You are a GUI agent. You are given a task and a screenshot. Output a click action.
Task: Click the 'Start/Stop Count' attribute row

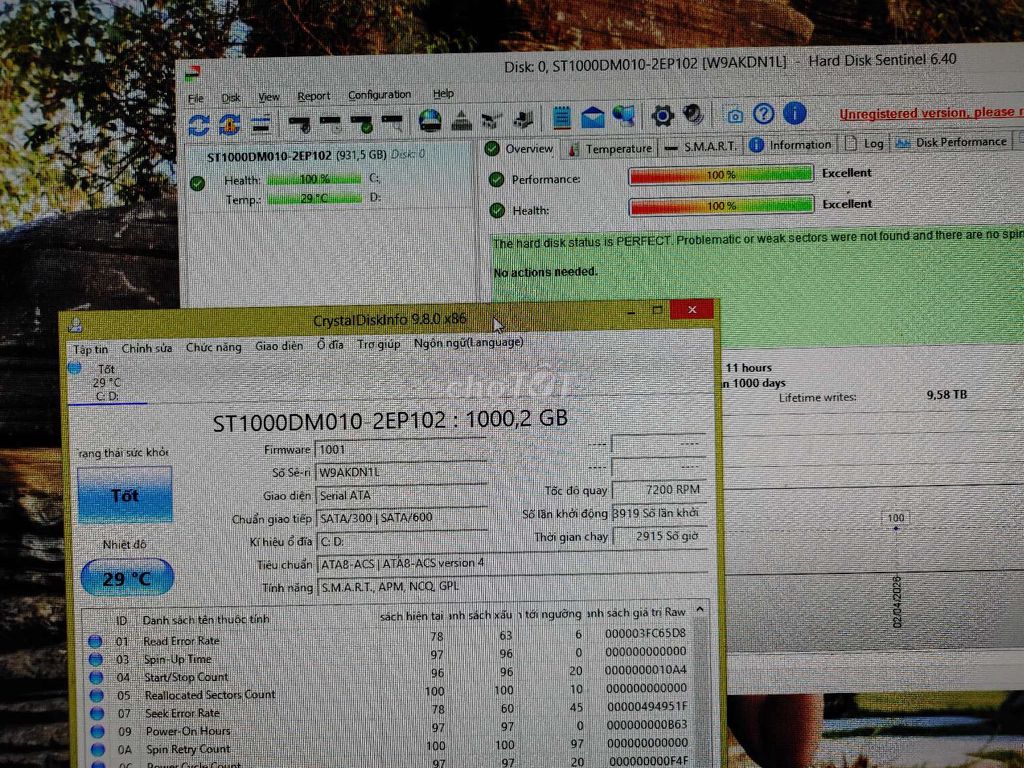[389, 675]
